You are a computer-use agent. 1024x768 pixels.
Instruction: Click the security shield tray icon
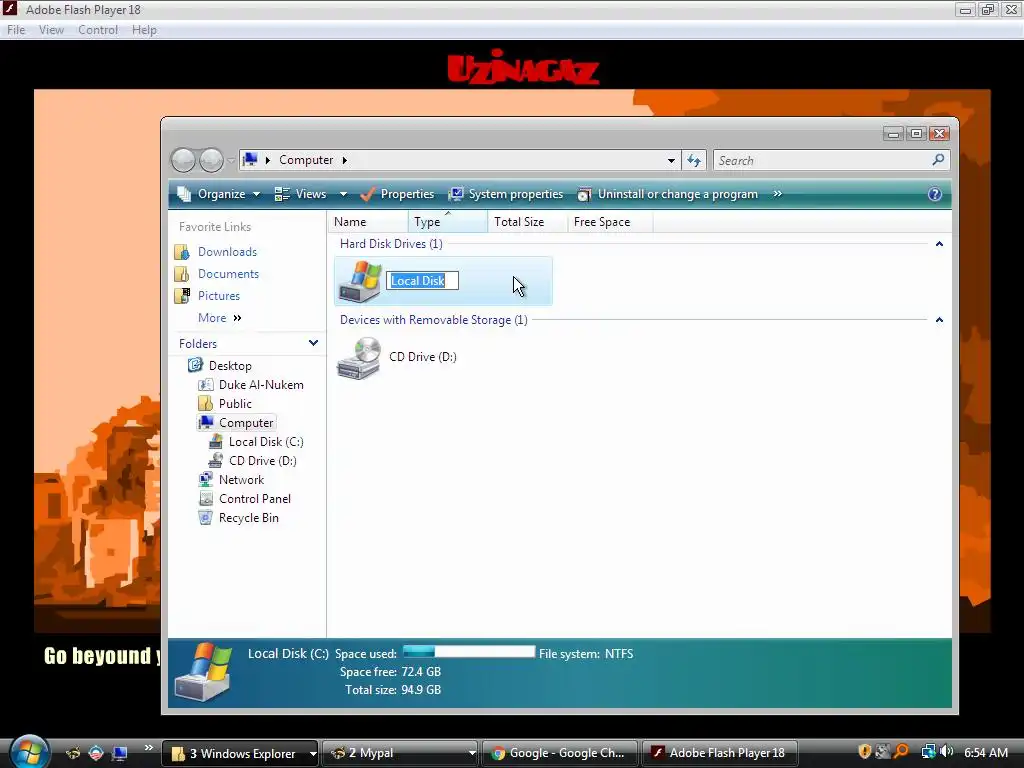click(x=865, y=752)
